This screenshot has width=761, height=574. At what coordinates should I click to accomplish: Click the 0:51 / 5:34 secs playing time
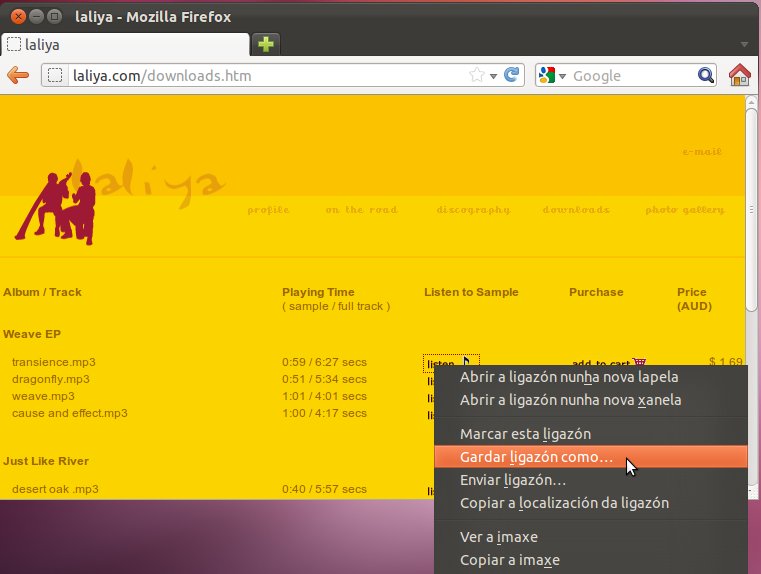click(x=324, y=379)
